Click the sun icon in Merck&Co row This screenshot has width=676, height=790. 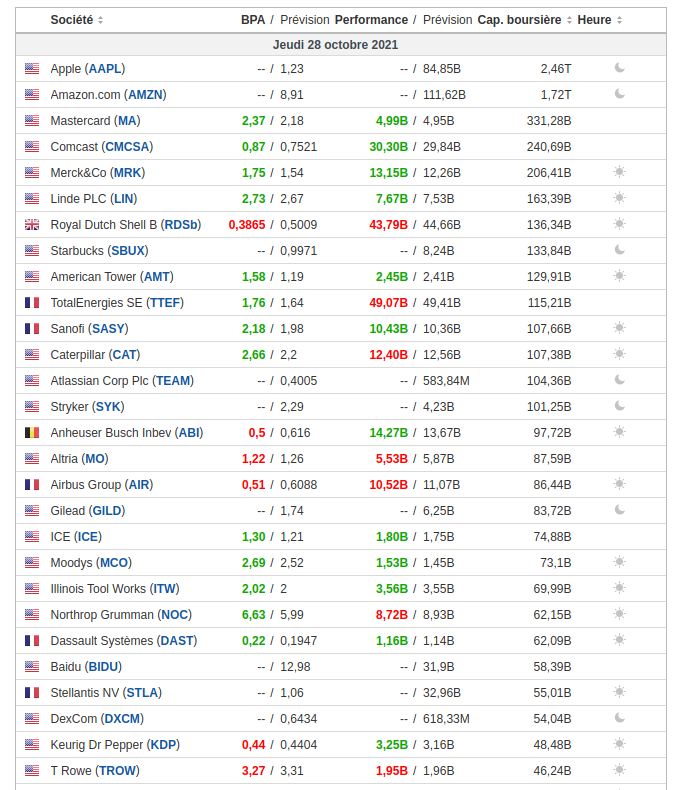pos(619,172)
